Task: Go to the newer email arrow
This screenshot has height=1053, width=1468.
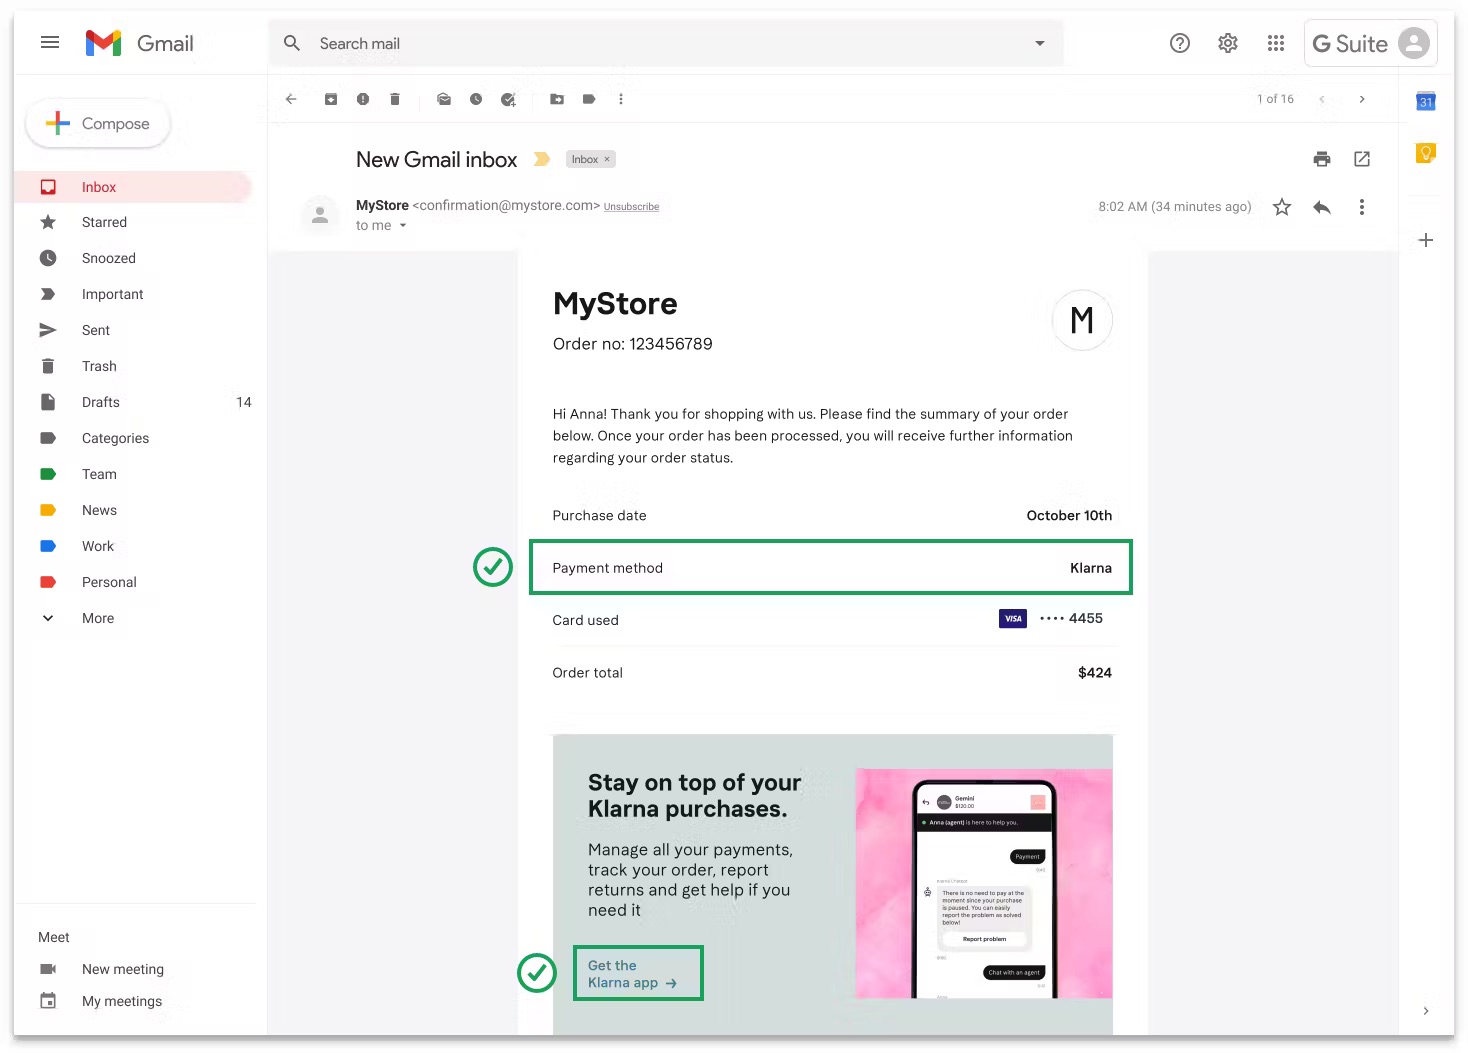Action: [1322, 99]
